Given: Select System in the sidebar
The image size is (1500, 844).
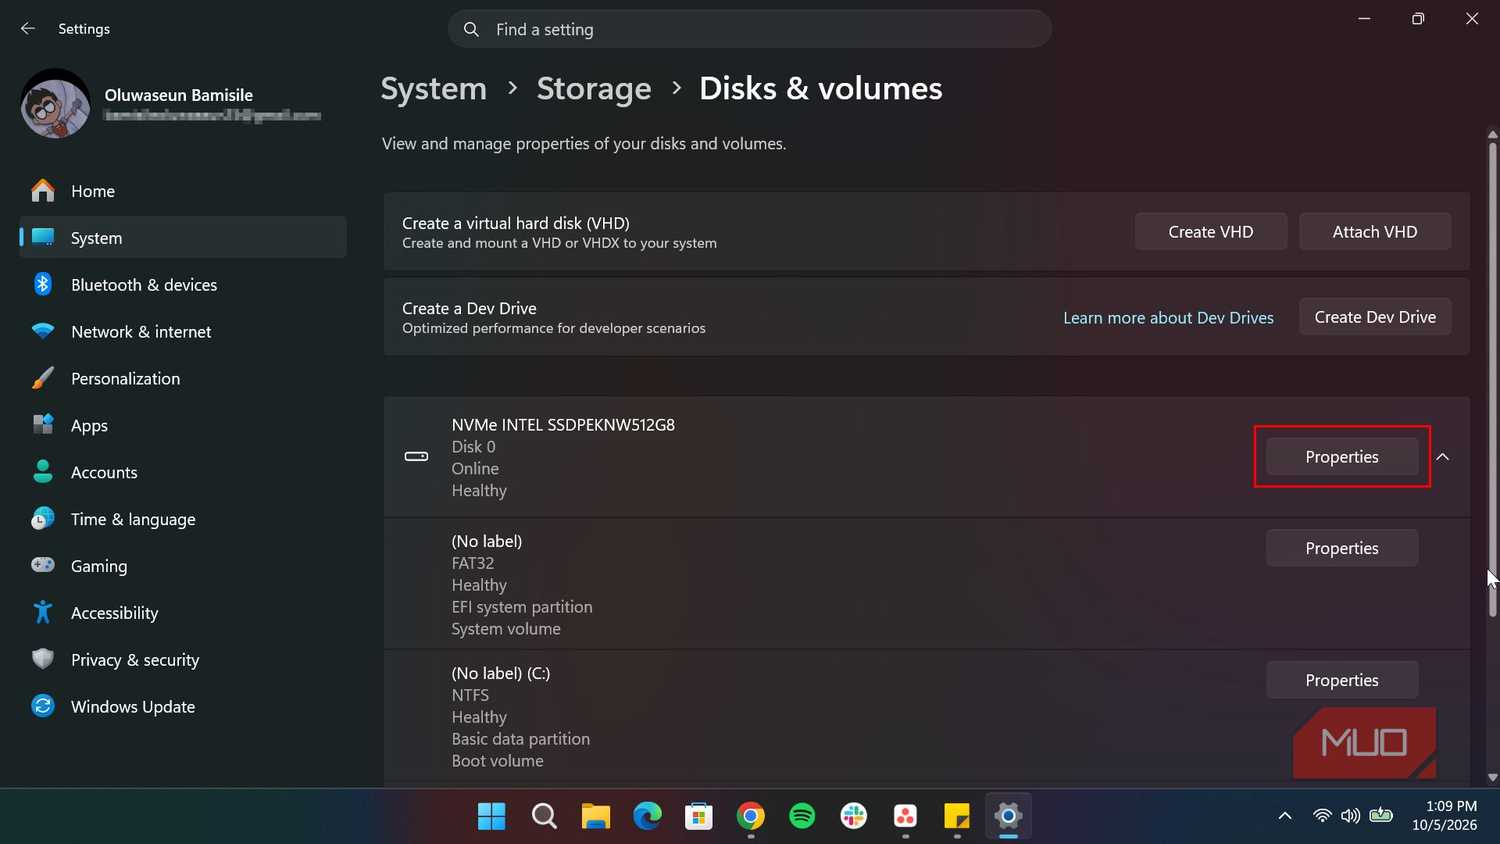Looking at the screenshot, I should [x=183, y=238].
